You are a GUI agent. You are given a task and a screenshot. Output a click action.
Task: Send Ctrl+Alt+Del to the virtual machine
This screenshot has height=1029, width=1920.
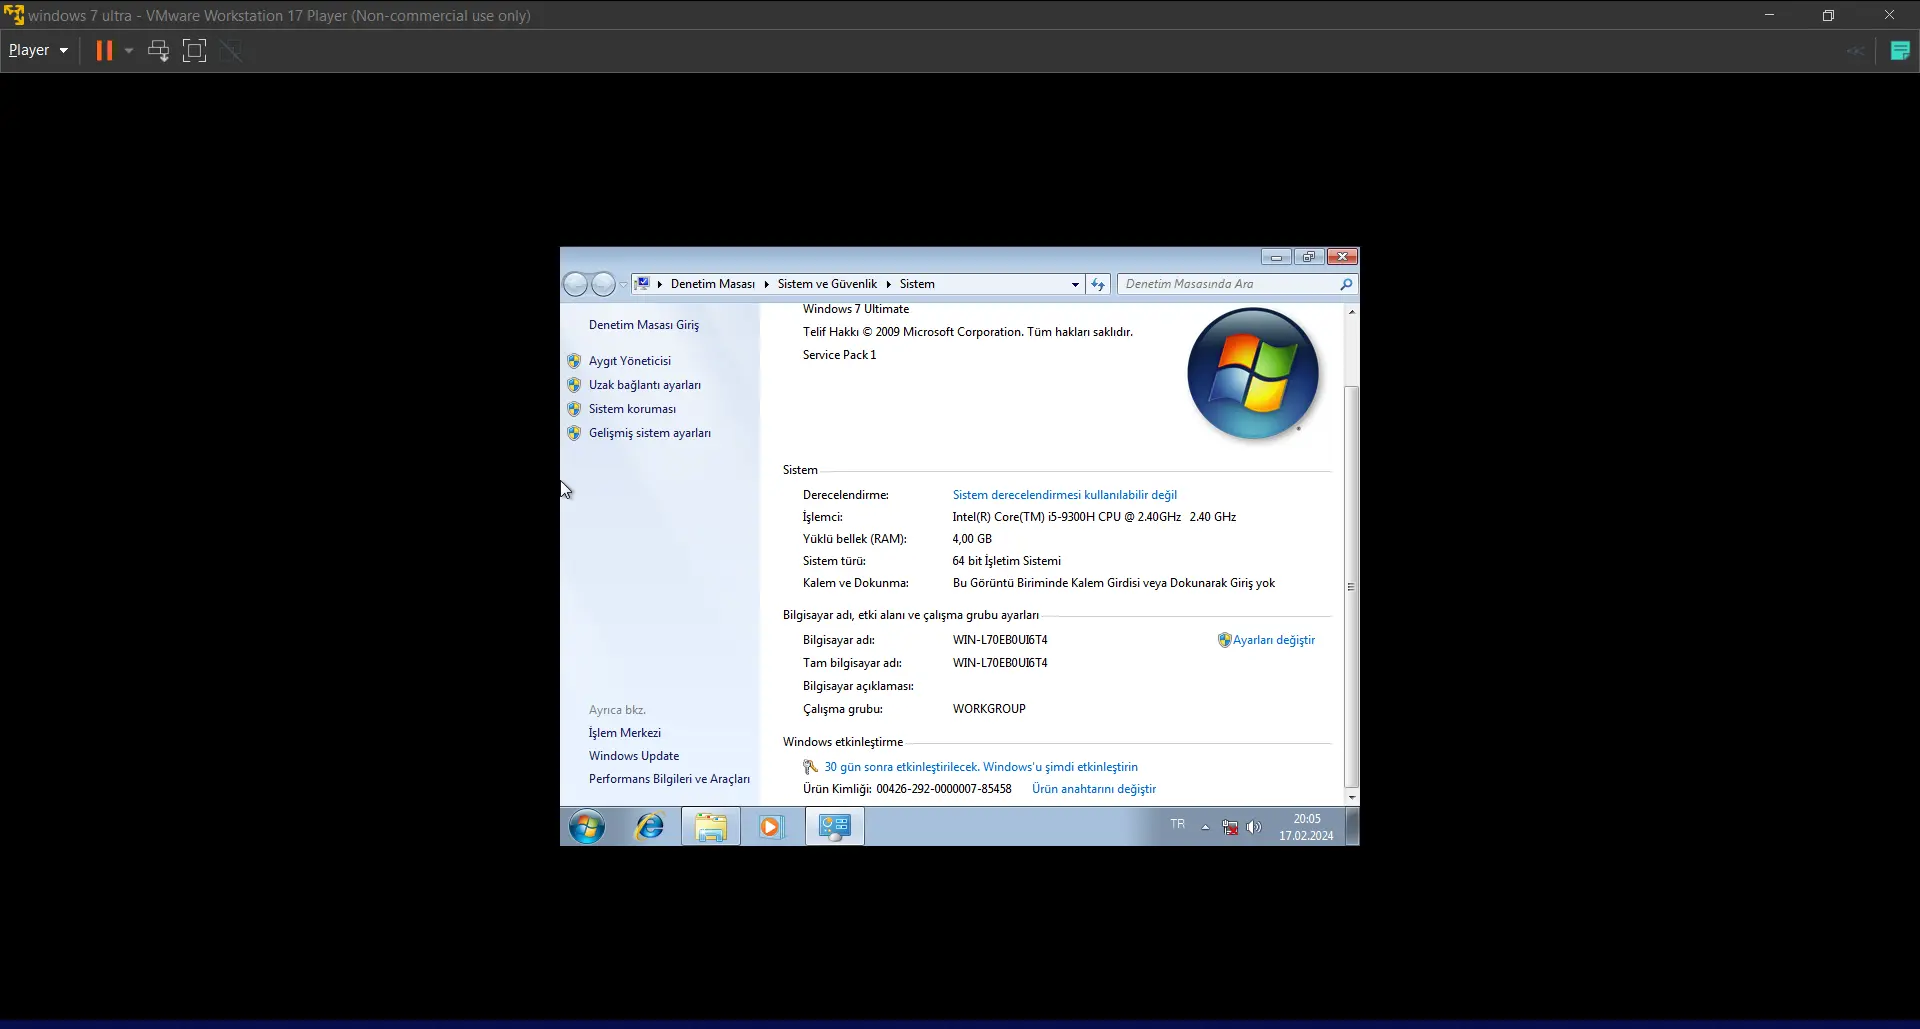158,50
